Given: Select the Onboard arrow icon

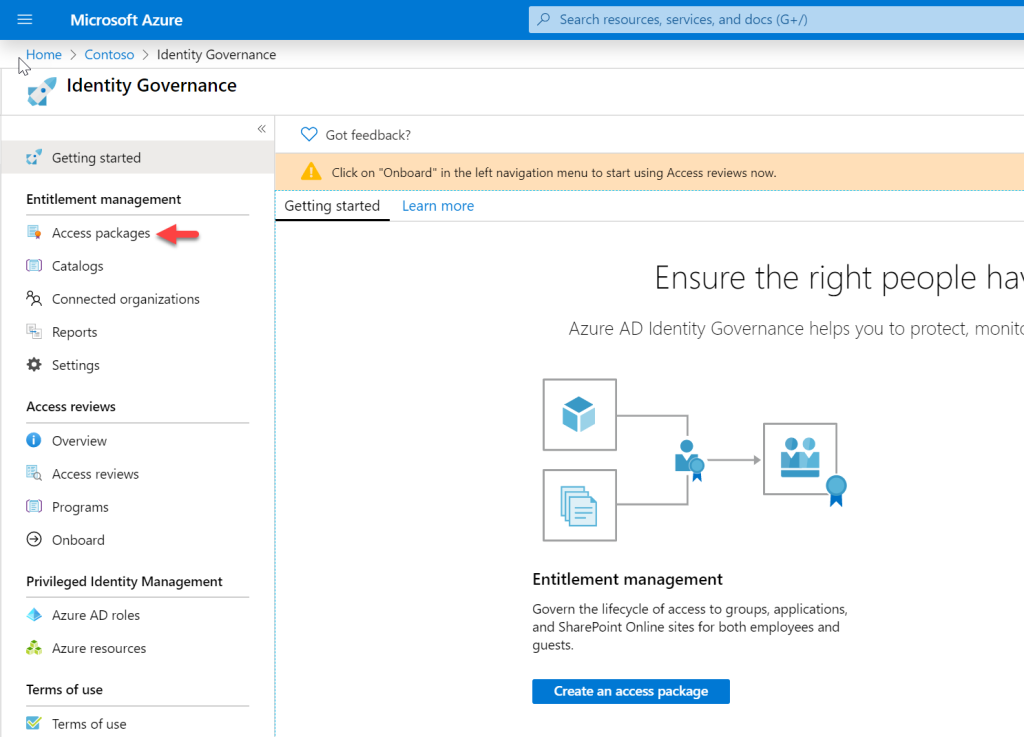Looking at the screenshot, I should click(34, 539).
